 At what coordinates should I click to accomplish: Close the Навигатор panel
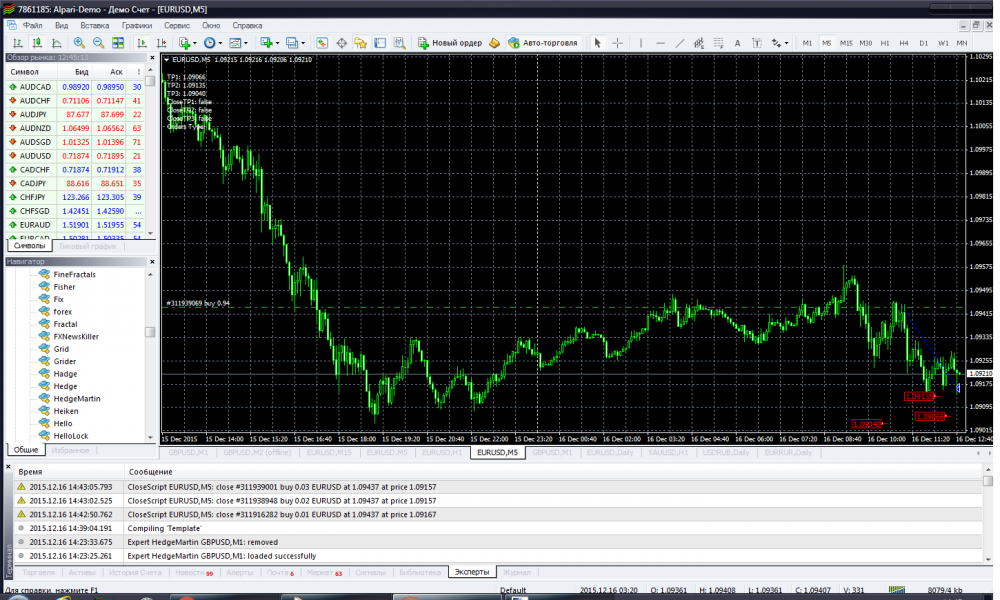[x=152, y=261]
